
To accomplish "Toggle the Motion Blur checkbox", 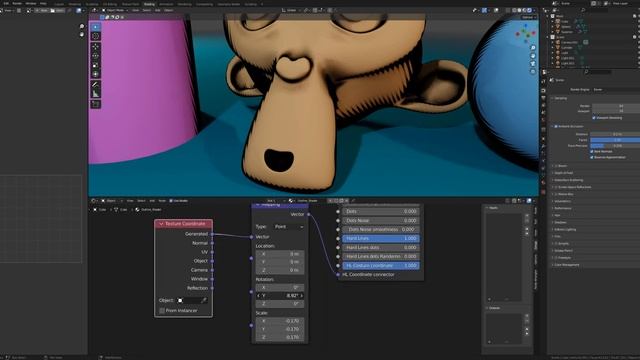I will (x=556, y=194).
